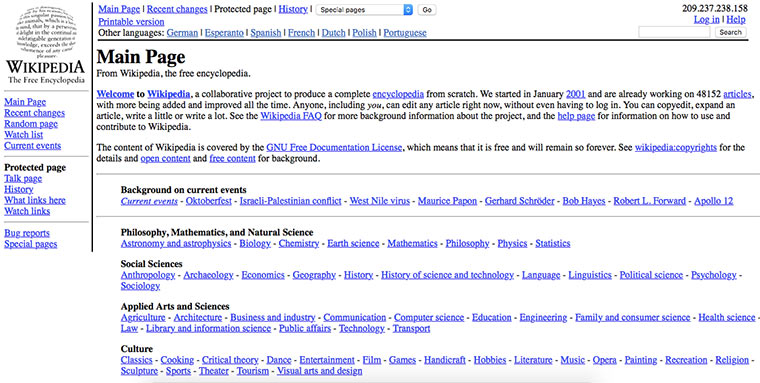This screenshot has width=760, height=383.
Task: Open Visual arts and design link
Action: coord(319,371)
